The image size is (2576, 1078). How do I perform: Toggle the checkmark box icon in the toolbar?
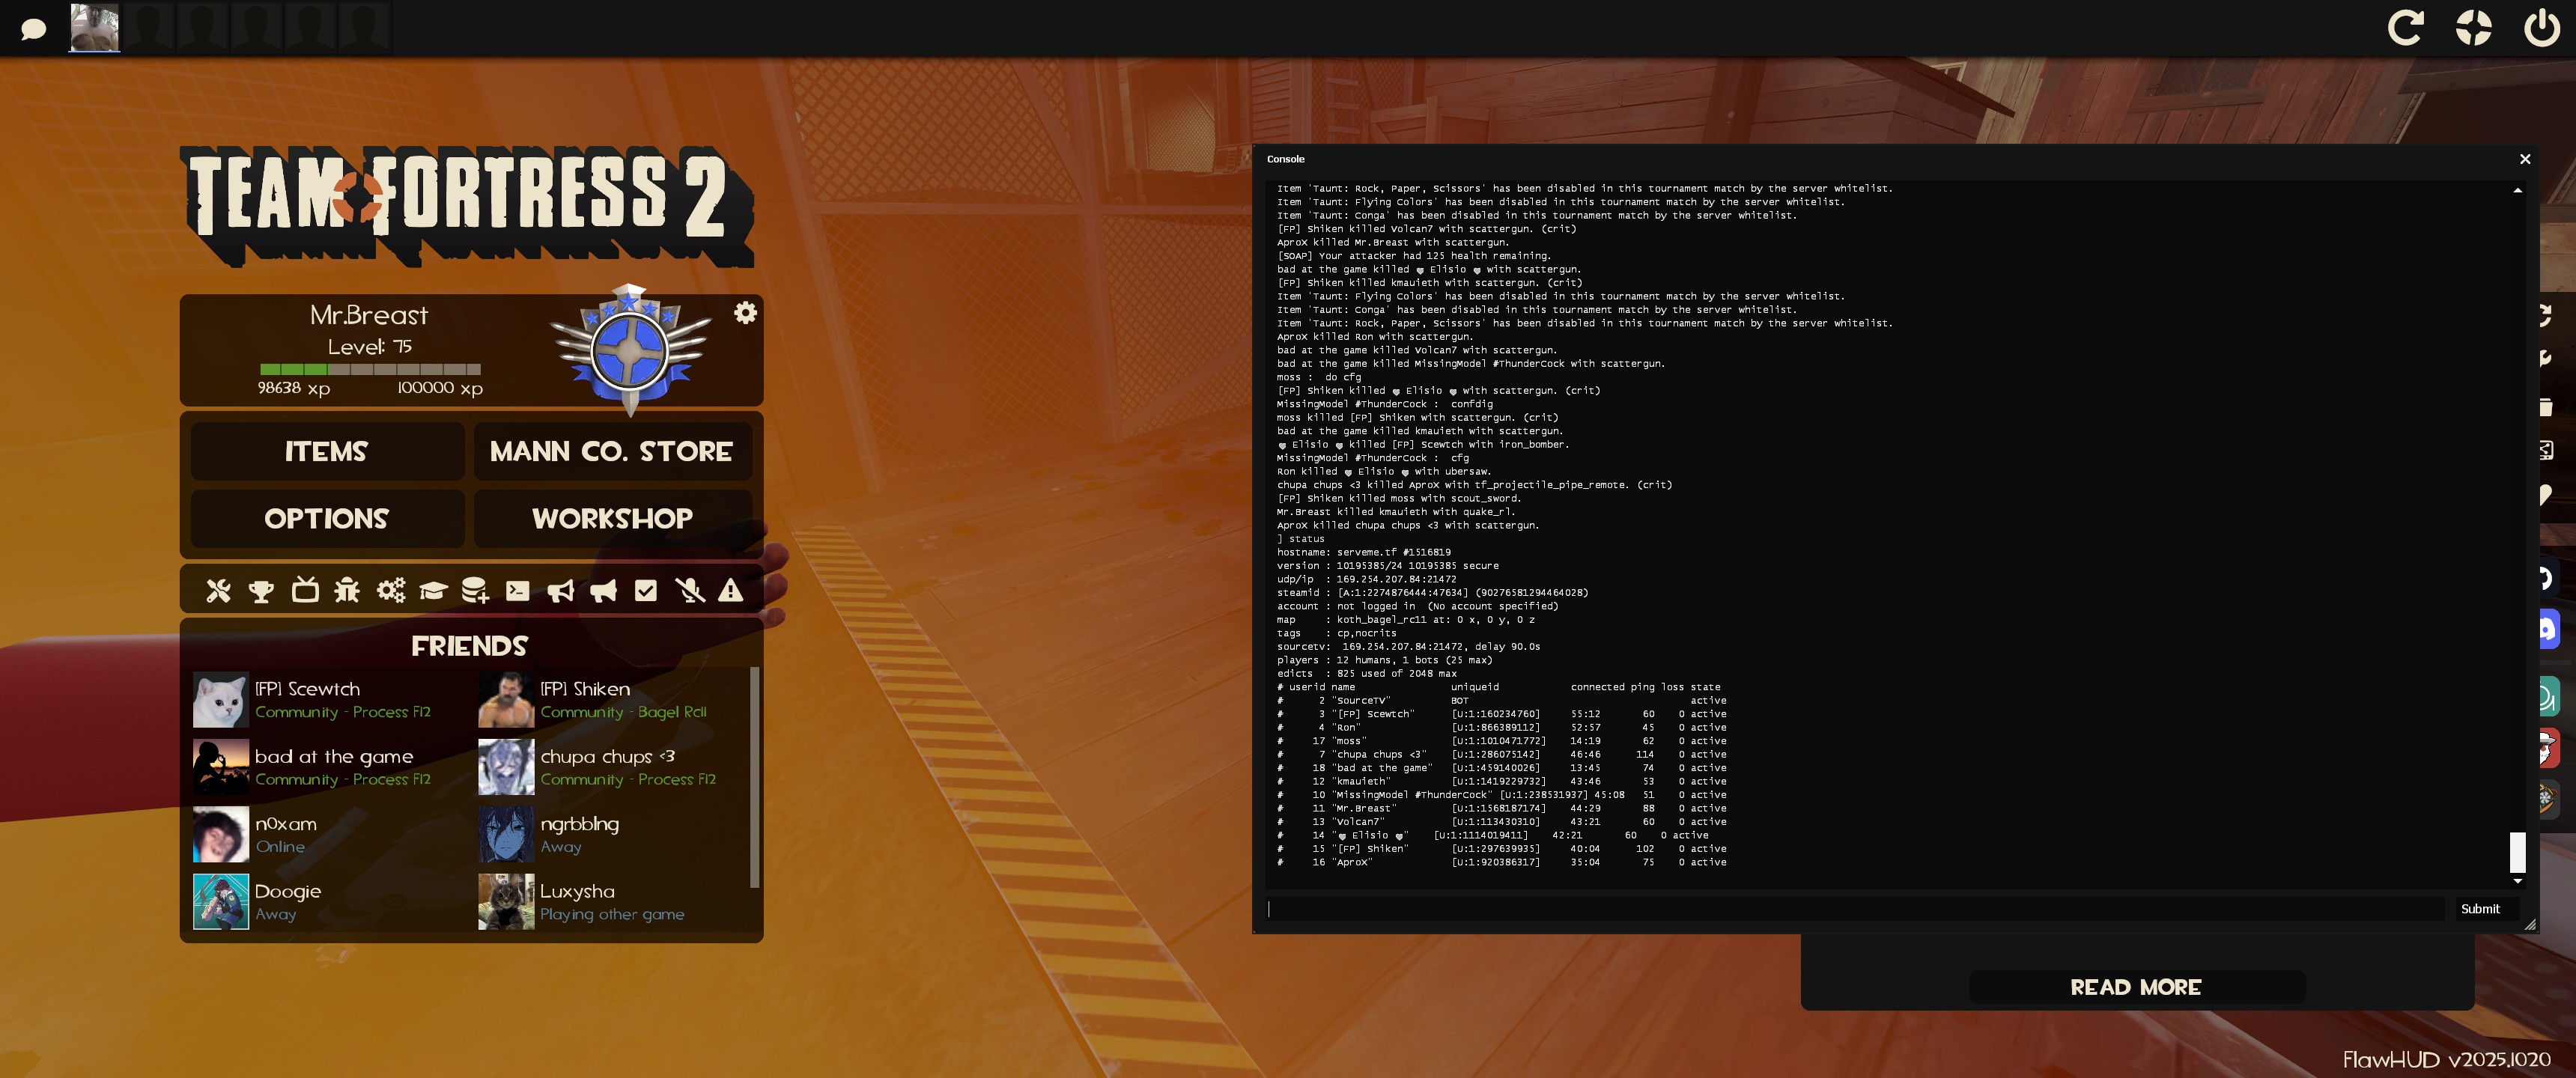click(x=646, y=591)
